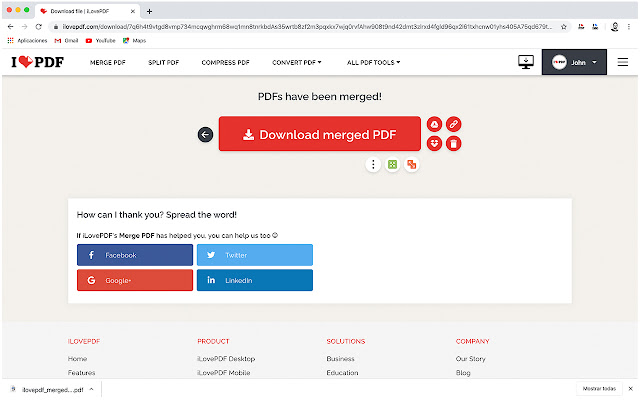This screenshot has height=400, width=640.
Task: Open the iLovePDF Desktop footer link
Action: click(x=226, y=359)
